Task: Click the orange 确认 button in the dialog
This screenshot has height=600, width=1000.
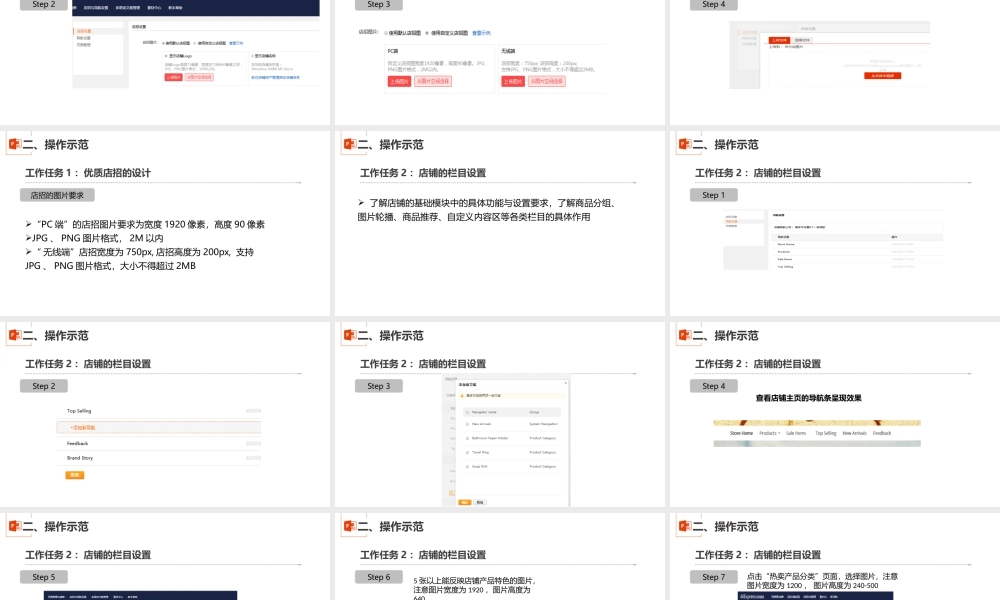Action: pyautogui.click(x=465, y=502)
